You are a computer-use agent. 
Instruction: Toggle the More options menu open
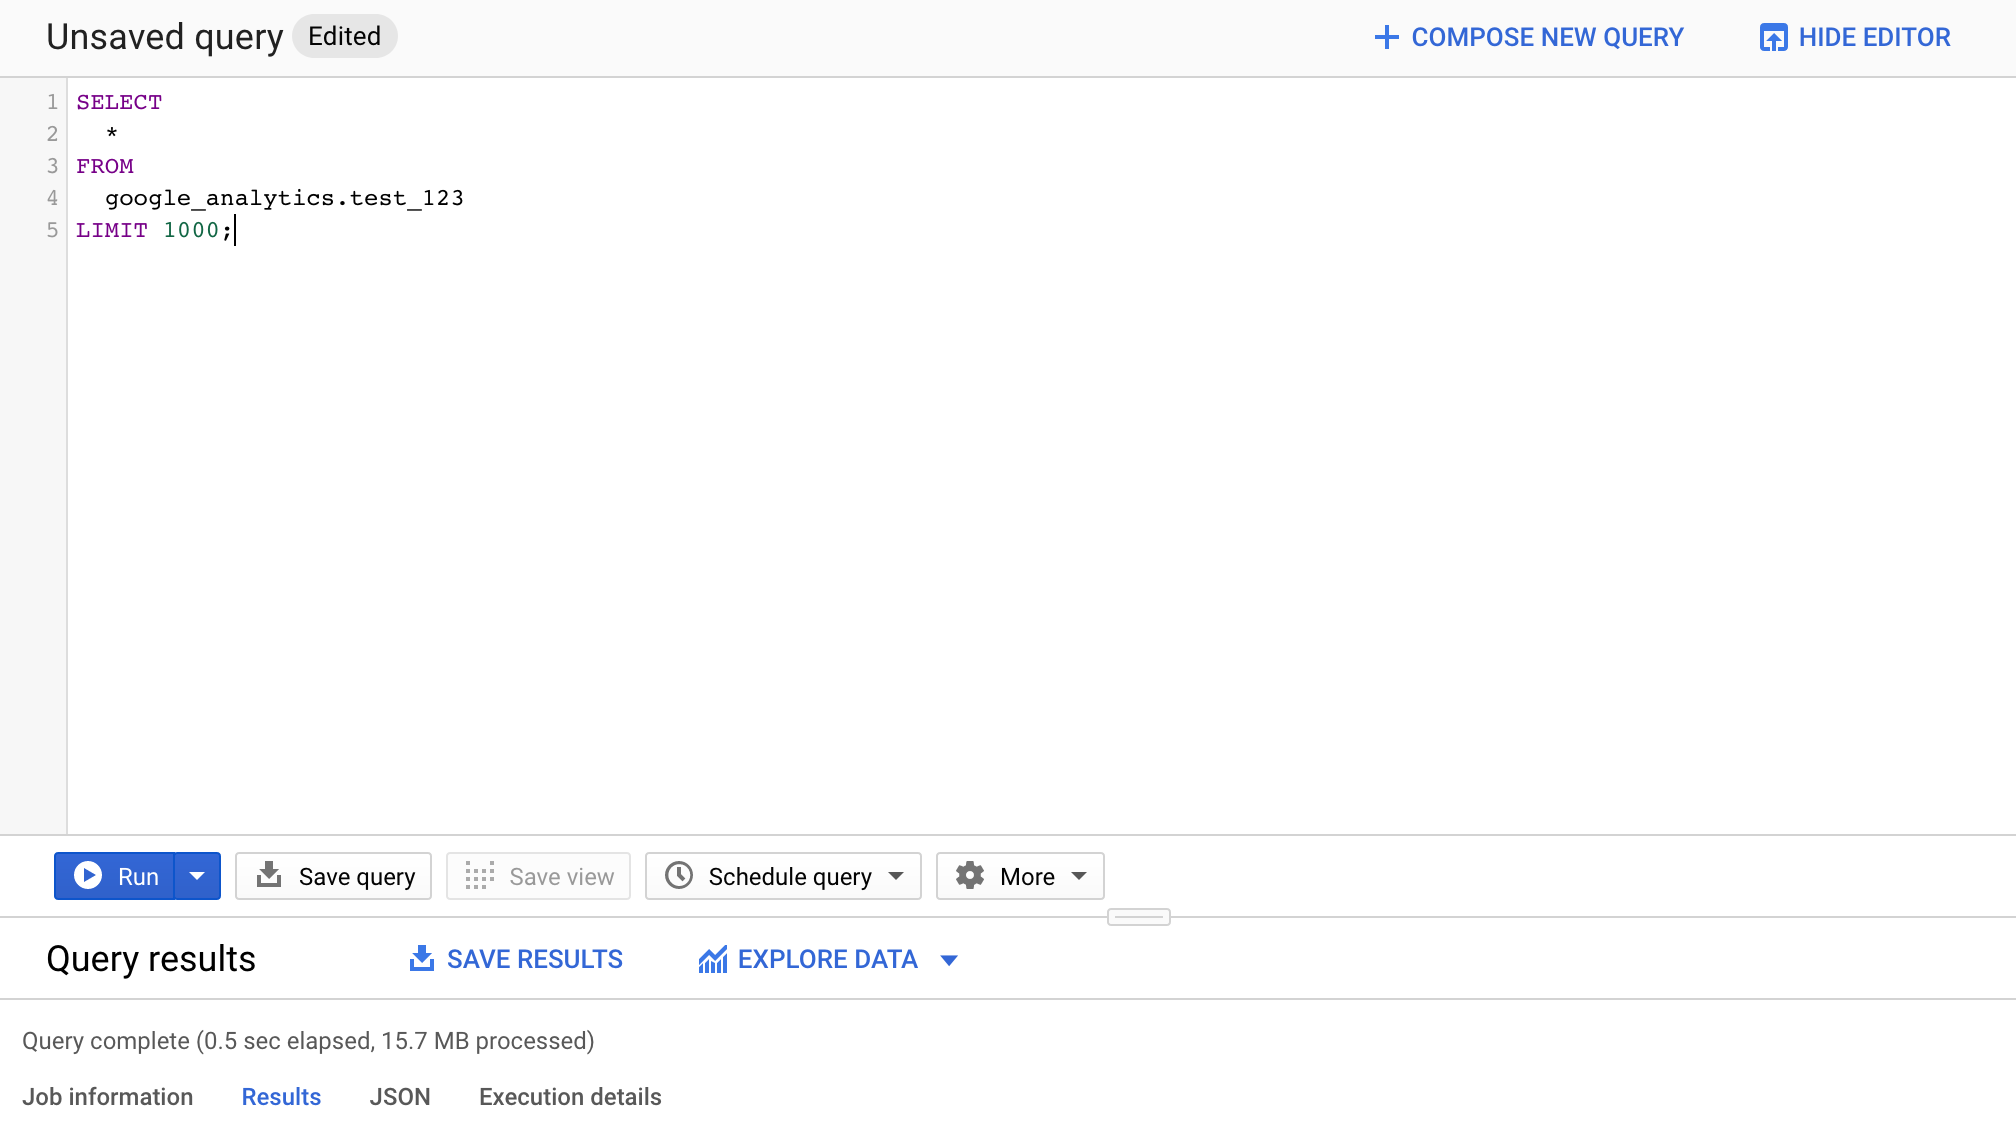1024,875
